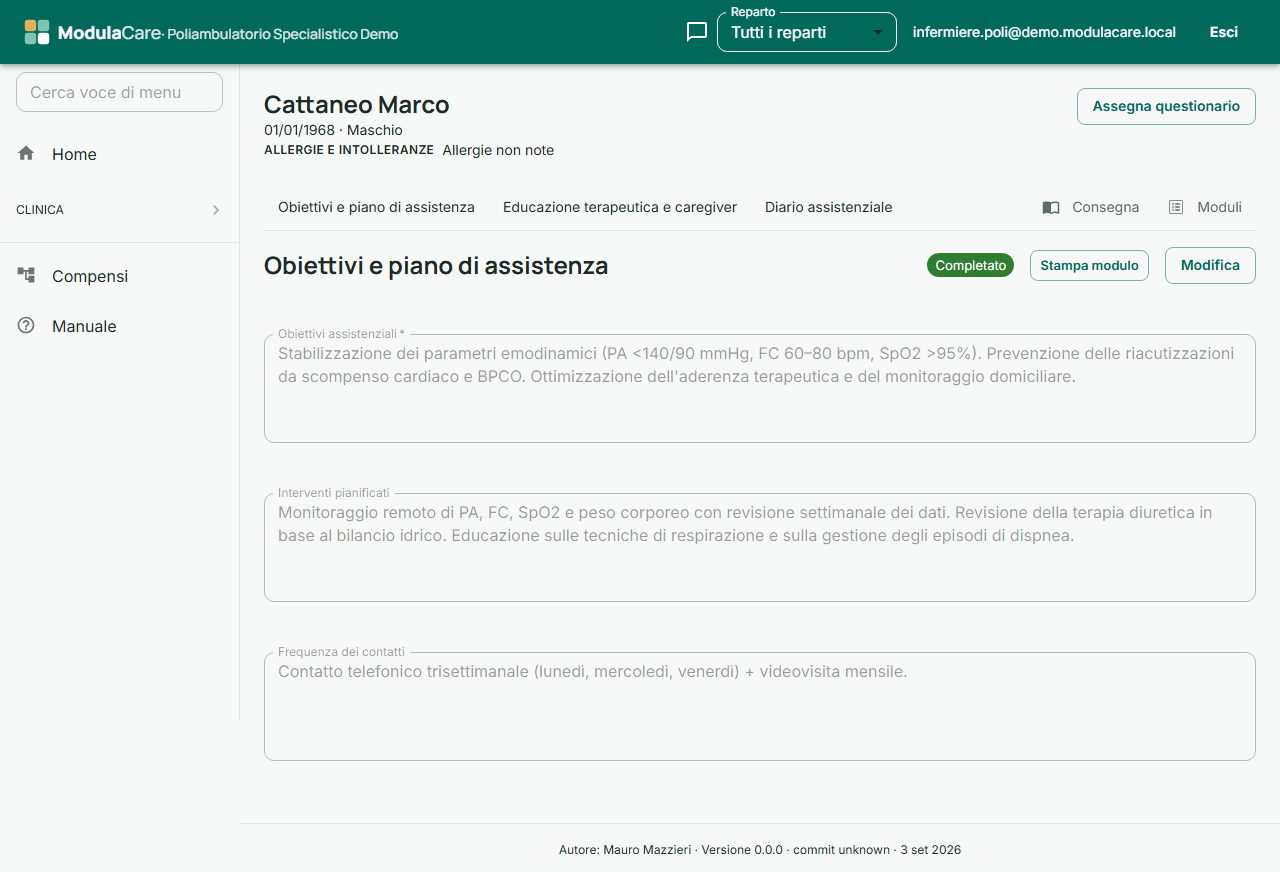Switch to Educazione terapeutica e caregiver tab
The height and width of the screenshot is (872, 1280).
tap(620, 207)
